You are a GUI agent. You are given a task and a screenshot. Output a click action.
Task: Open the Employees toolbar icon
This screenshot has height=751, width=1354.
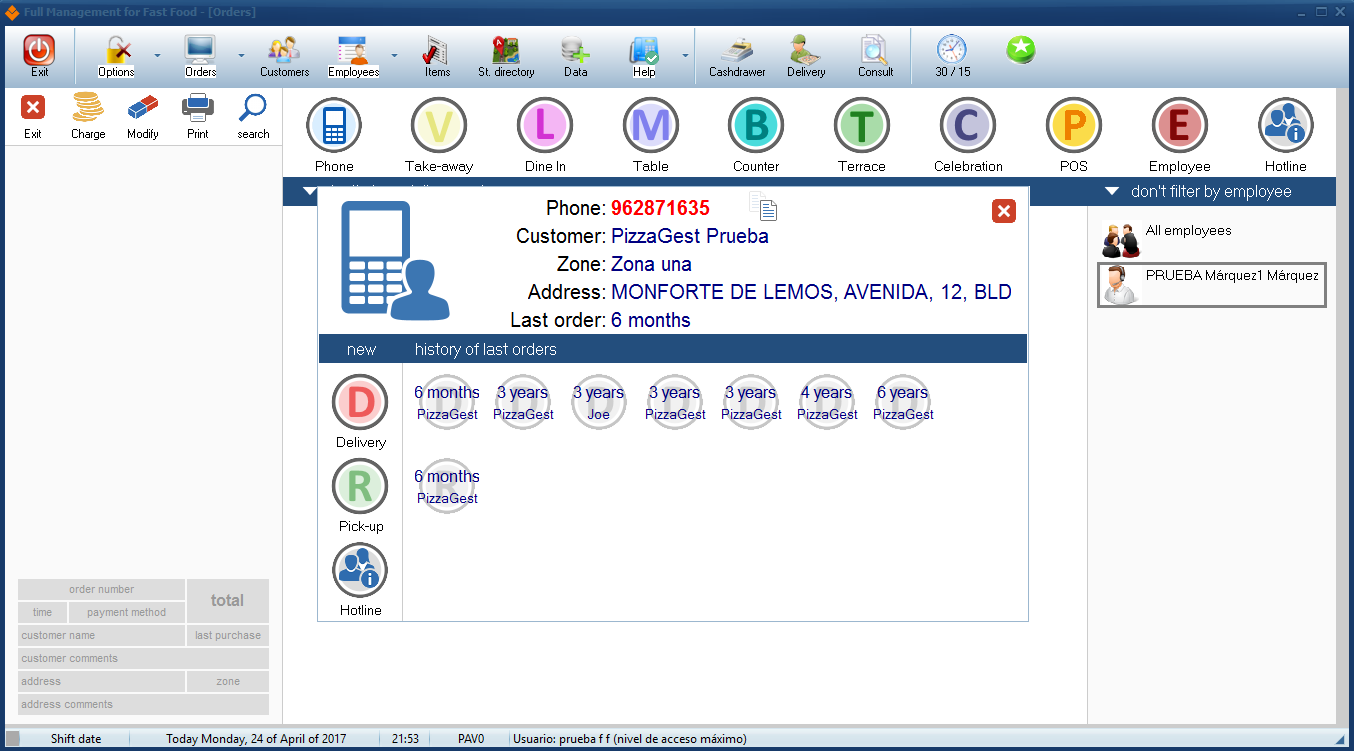(x=353, y=50)
